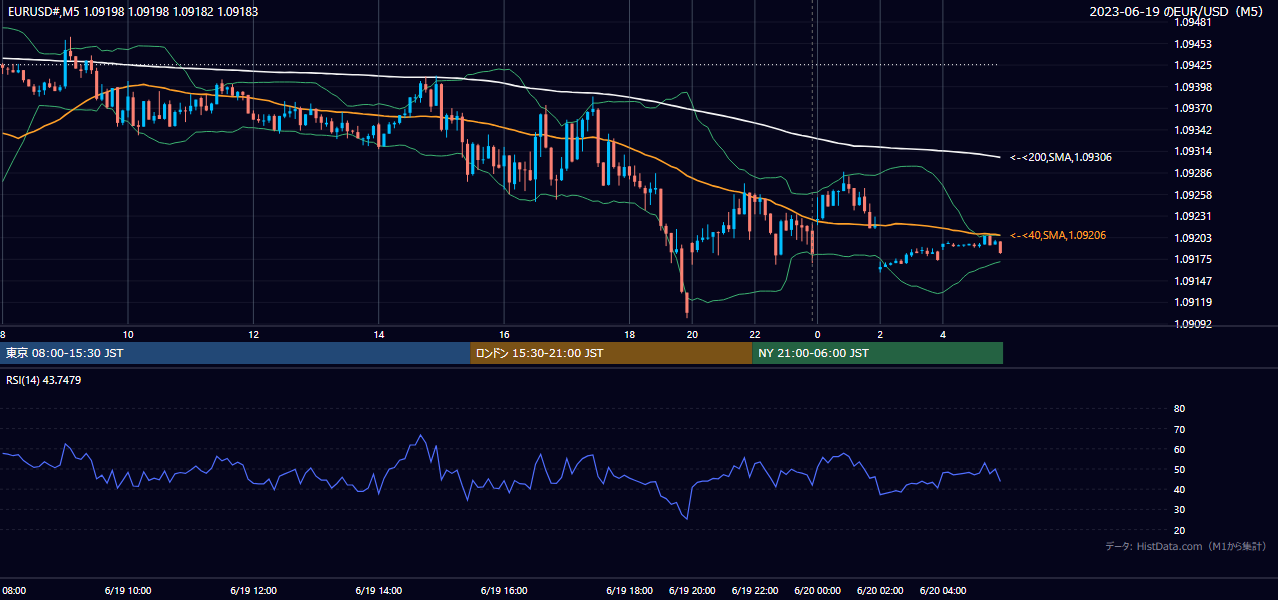Click RSI scale level 50

(1179, 469)
